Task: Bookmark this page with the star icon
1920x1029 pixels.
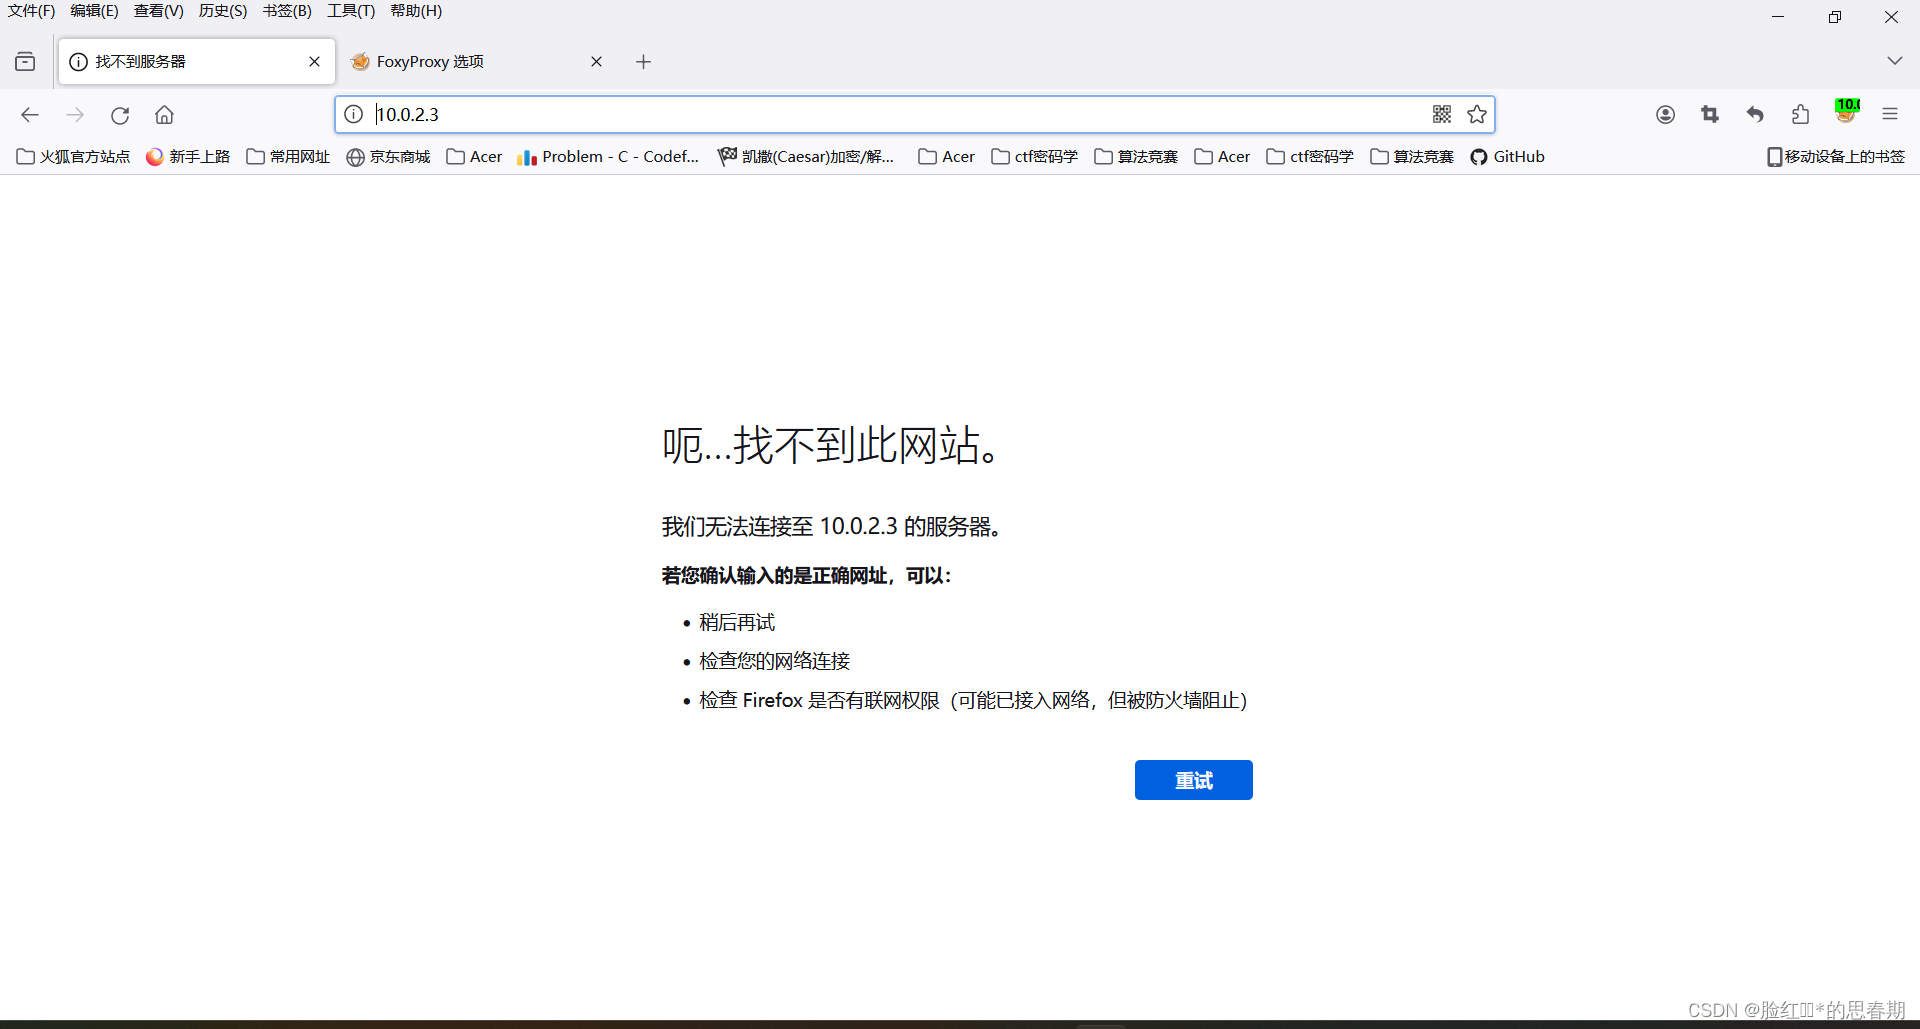Action: (x=1477, y=114)
